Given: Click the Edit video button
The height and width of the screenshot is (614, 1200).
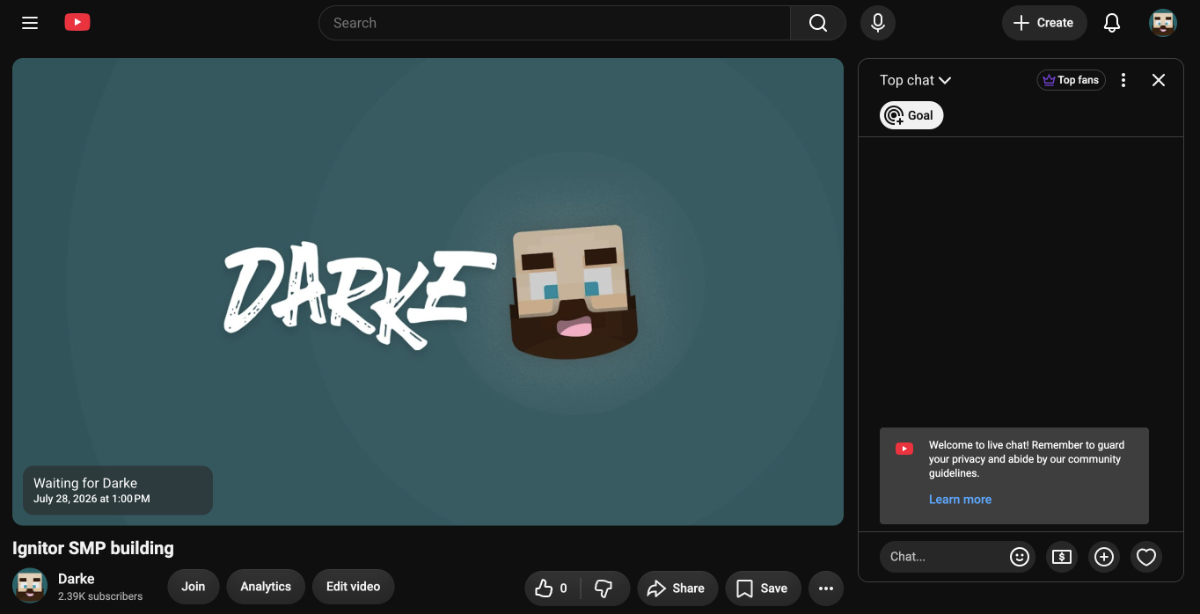Looking at the screenshot, I should coord(353,586).
